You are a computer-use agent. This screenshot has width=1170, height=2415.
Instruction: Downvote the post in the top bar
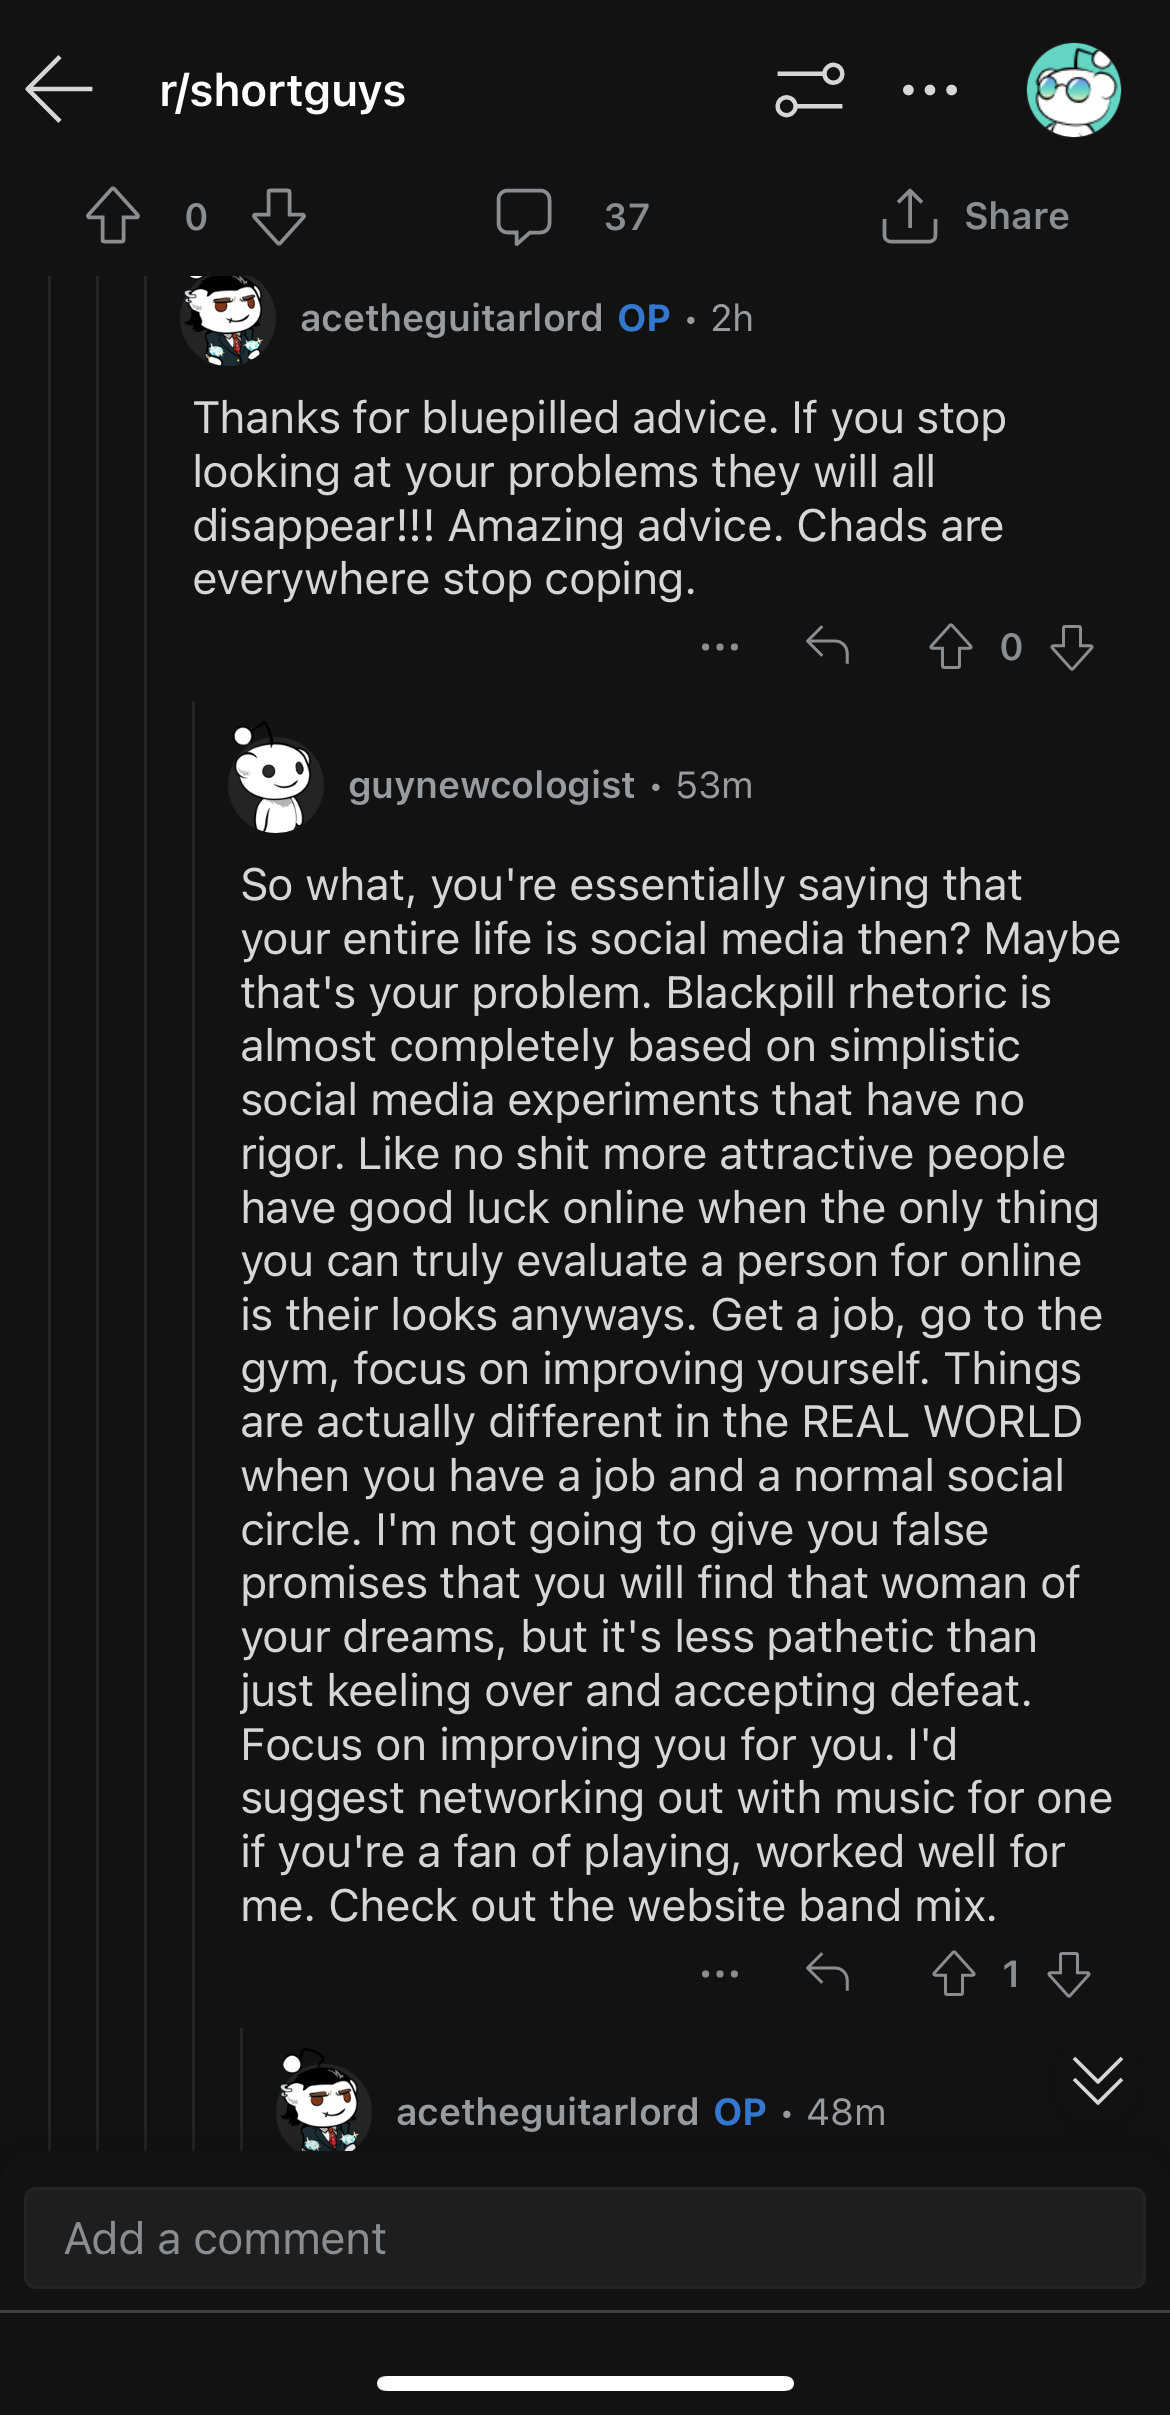pyautogui.click(x=278, y=216)
